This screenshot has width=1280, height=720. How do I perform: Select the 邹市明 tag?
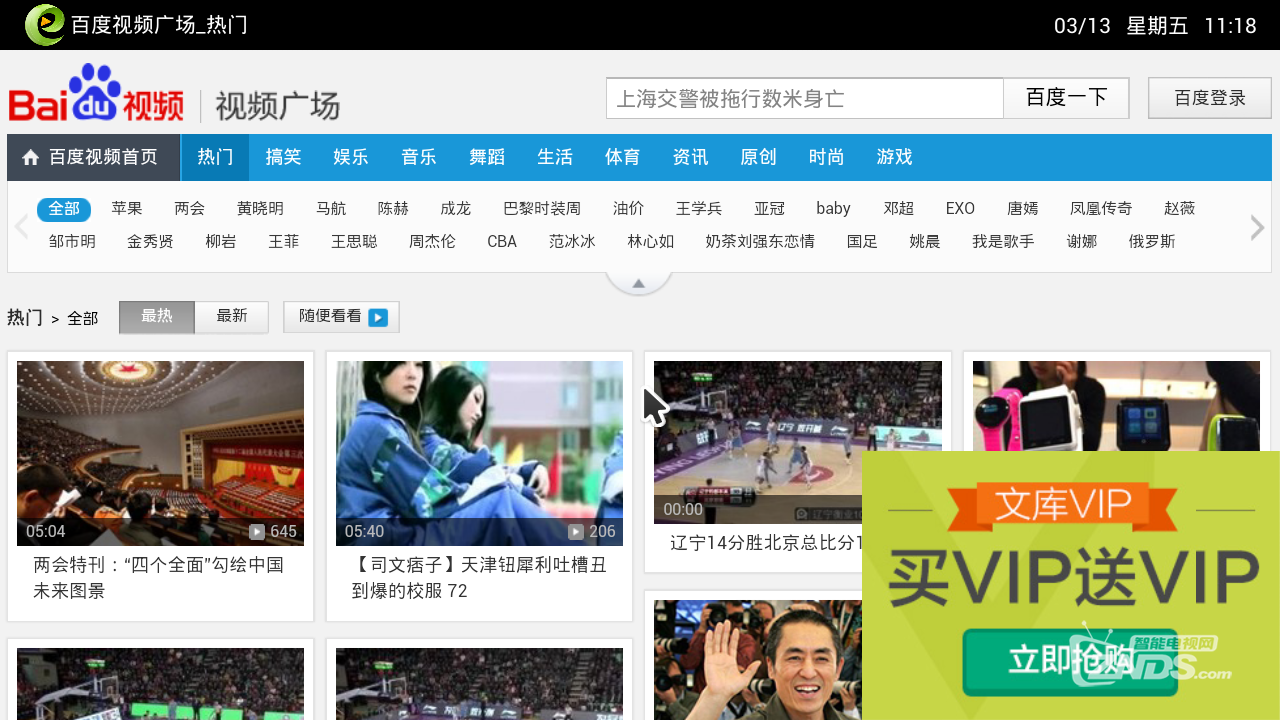click(72, 241)
